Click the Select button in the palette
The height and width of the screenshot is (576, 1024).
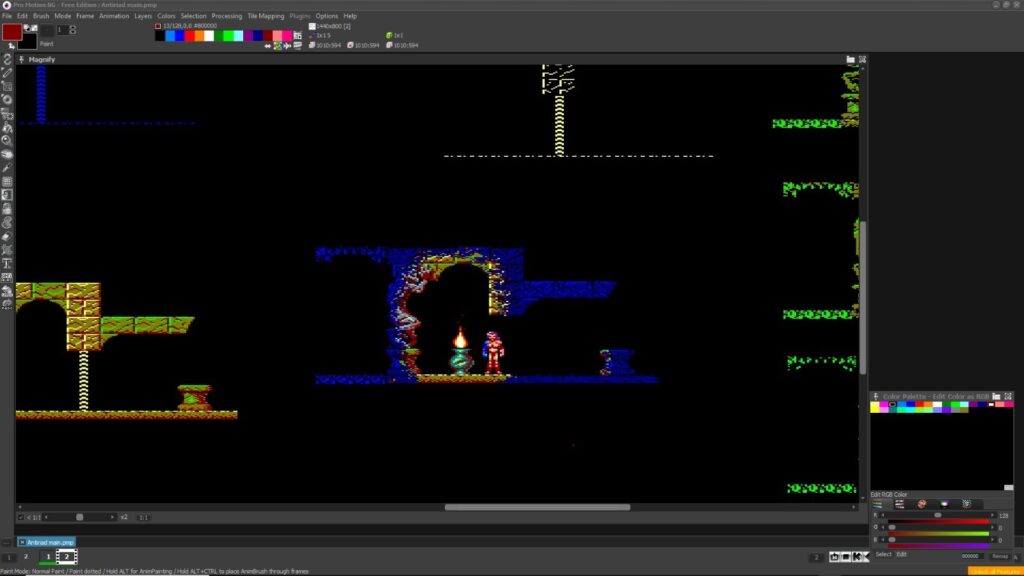(884, 554)
